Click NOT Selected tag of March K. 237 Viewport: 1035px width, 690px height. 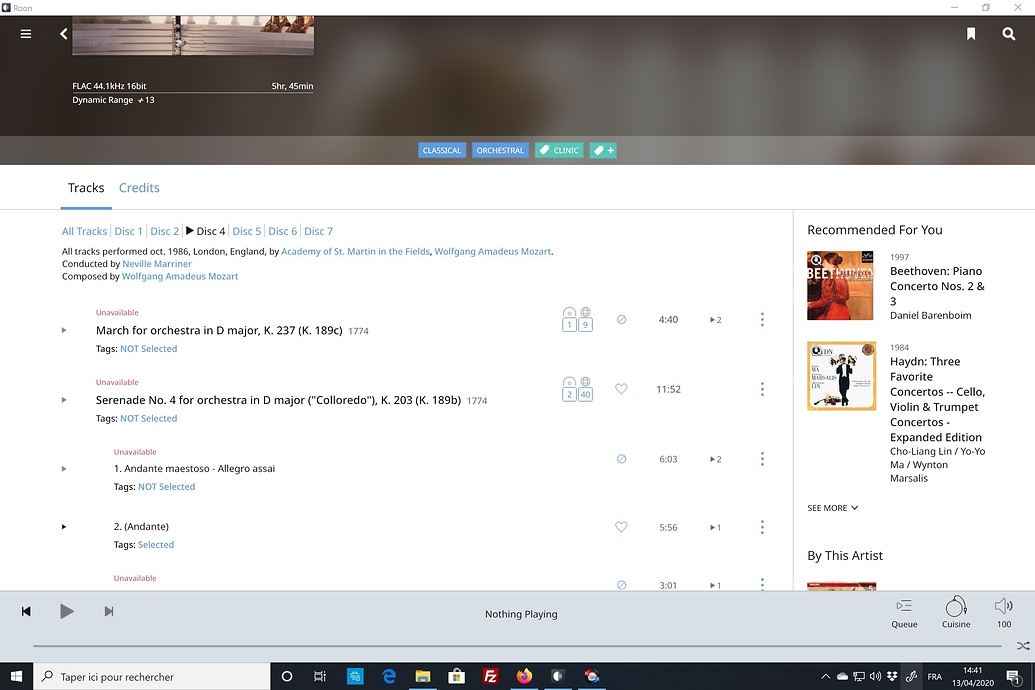[149, 349]
